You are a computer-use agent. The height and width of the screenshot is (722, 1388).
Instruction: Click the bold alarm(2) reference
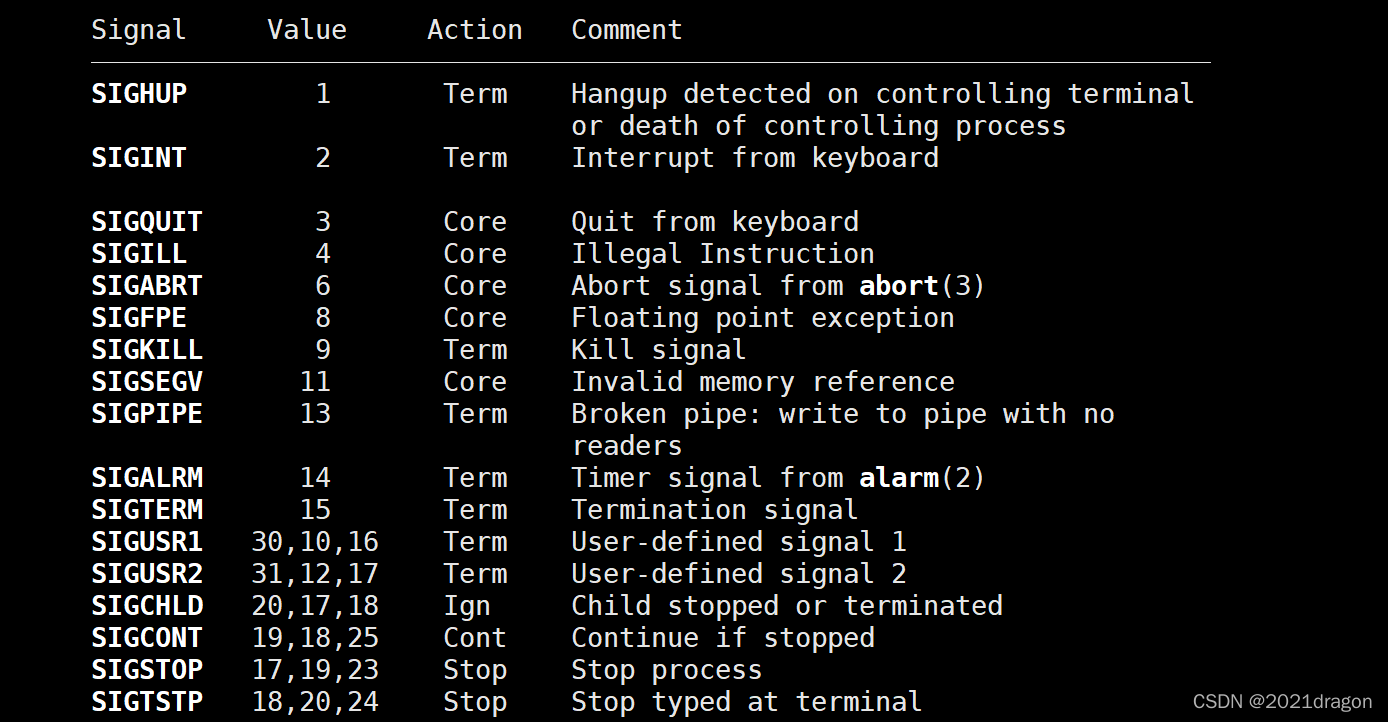click(921, 478)
